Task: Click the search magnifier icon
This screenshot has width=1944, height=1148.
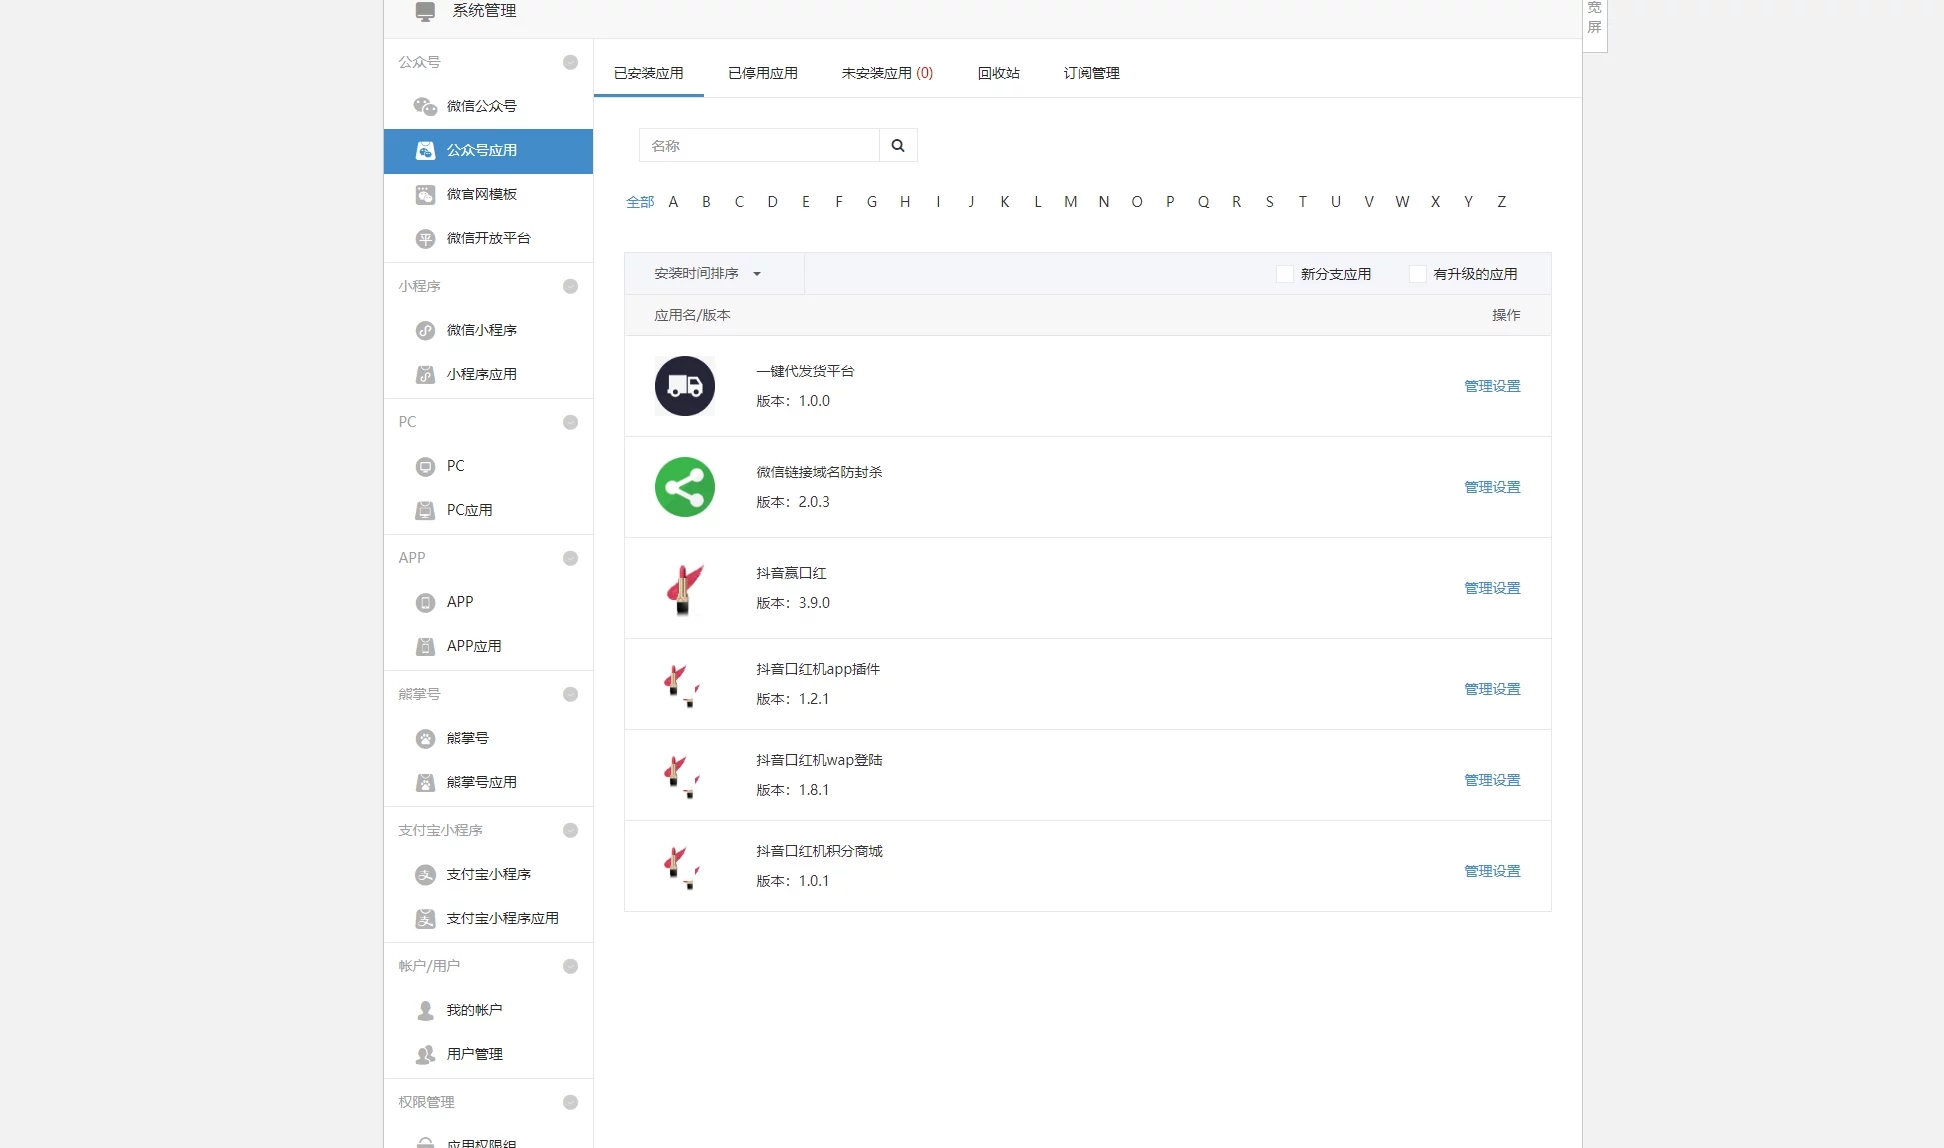Action: [897, 146]
